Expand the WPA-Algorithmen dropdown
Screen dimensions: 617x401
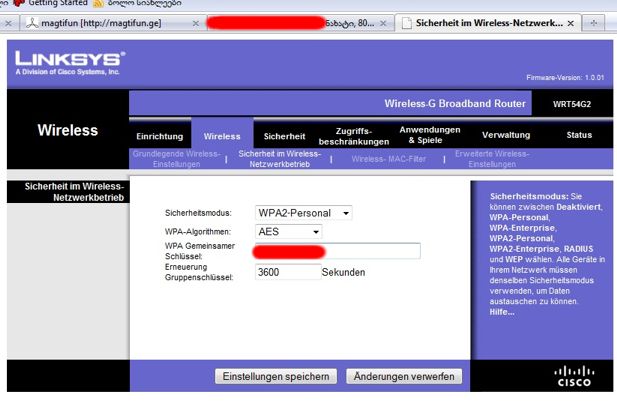pos(288,232)
